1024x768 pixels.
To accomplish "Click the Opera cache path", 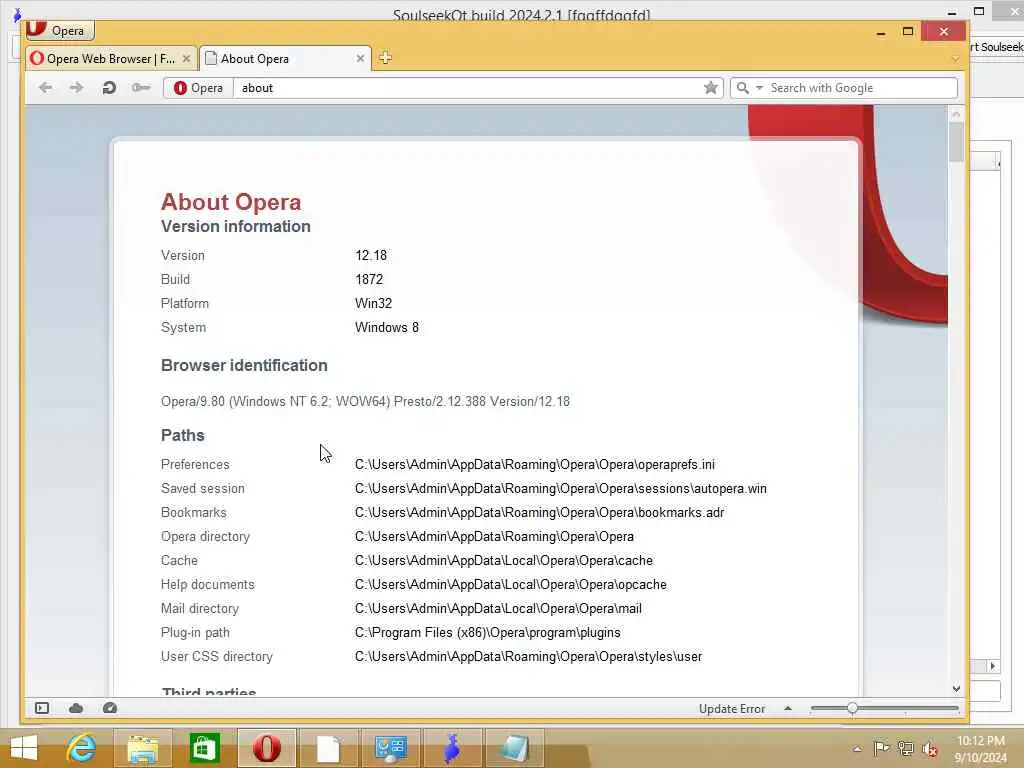I will click(504, 560).
